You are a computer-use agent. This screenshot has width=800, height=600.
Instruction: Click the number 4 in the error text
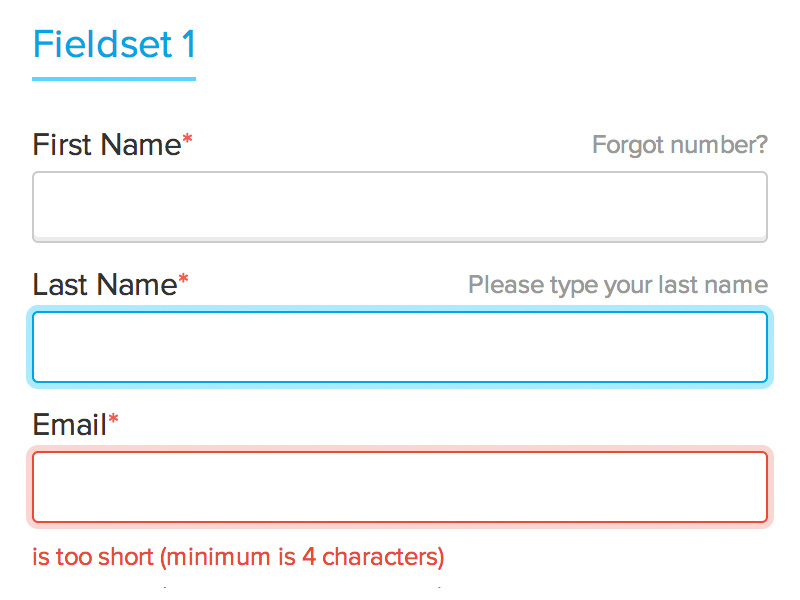(x=309, y=556)
